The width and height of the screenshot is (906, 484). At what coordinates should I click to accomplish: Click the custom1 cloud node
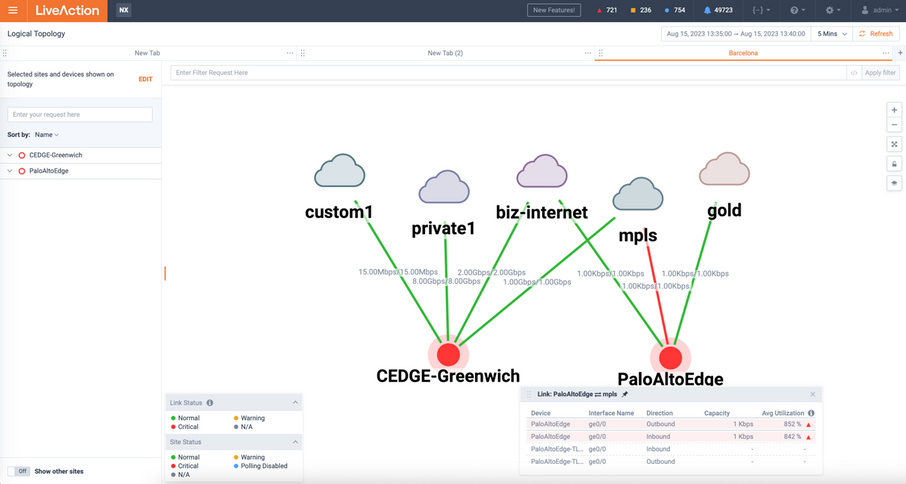point(340,171)
